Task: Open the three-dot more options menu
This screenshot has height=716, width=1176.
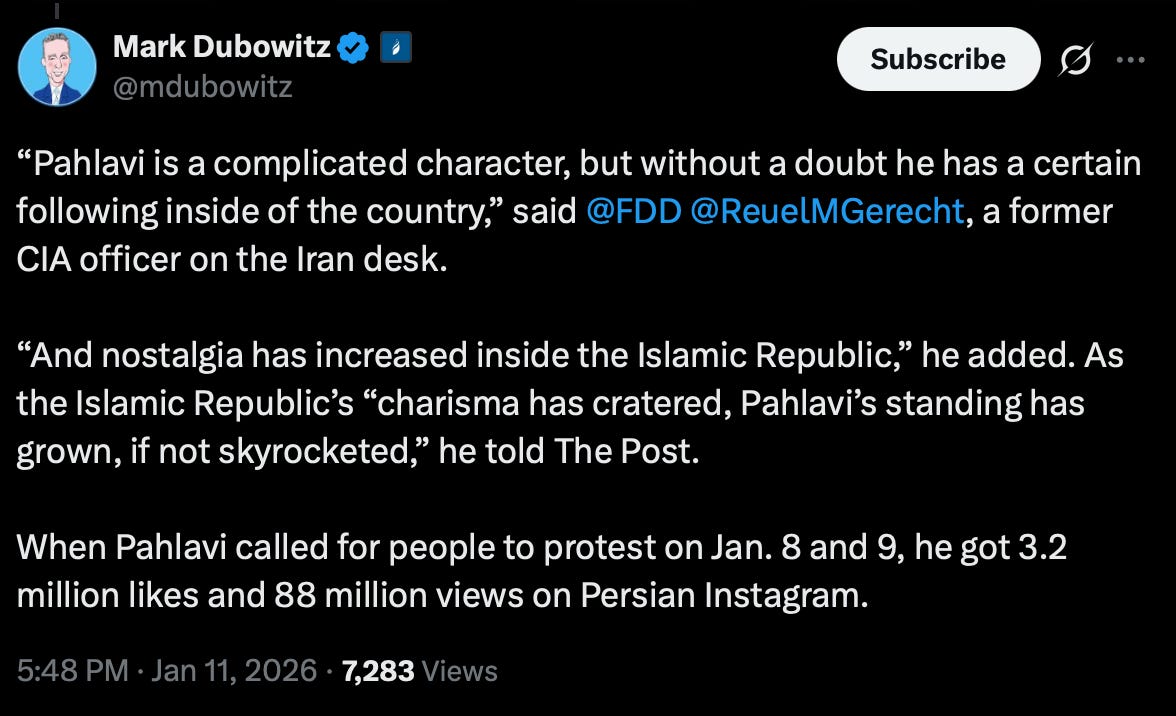Action: point(1130,59)
